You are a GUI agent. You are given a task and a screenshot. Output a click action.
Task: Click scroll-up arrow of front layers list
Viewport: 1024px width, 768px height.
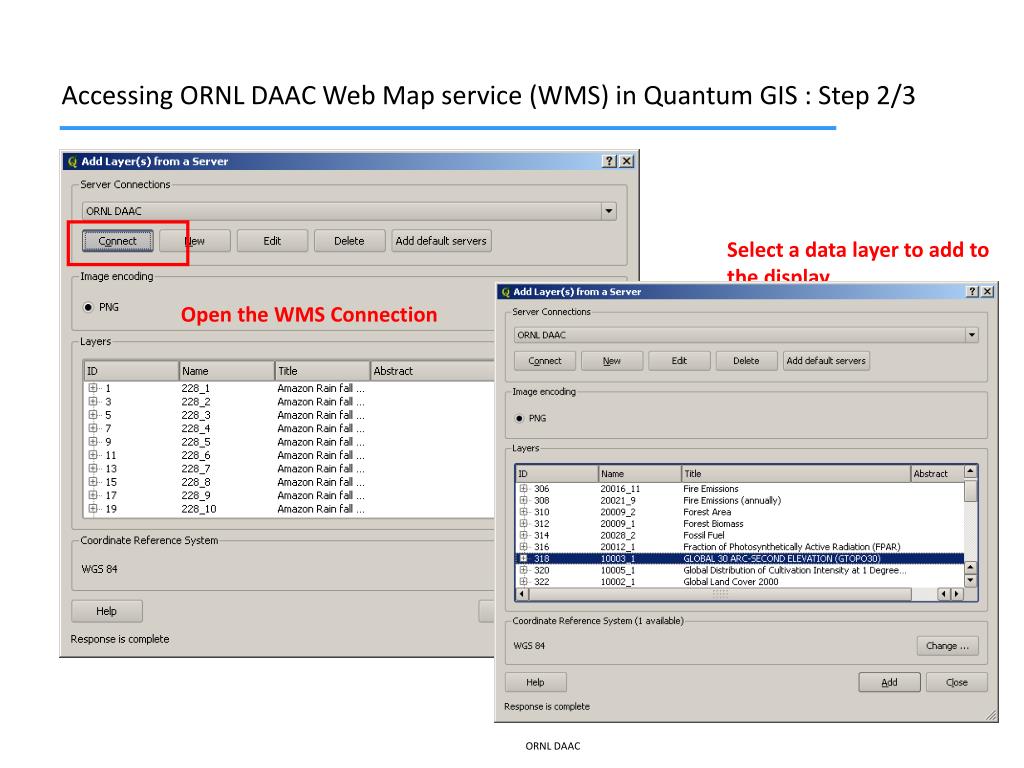[970, 471]
